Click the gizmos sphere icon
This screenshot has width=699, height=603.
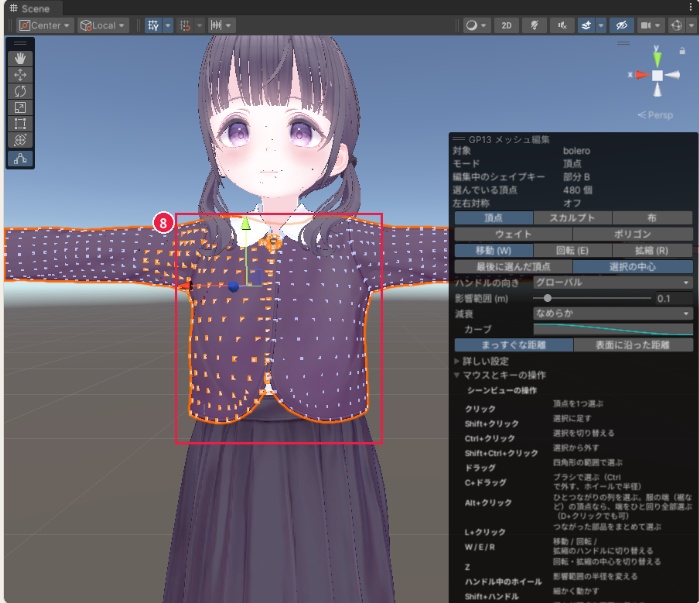[x=676, y=25]
